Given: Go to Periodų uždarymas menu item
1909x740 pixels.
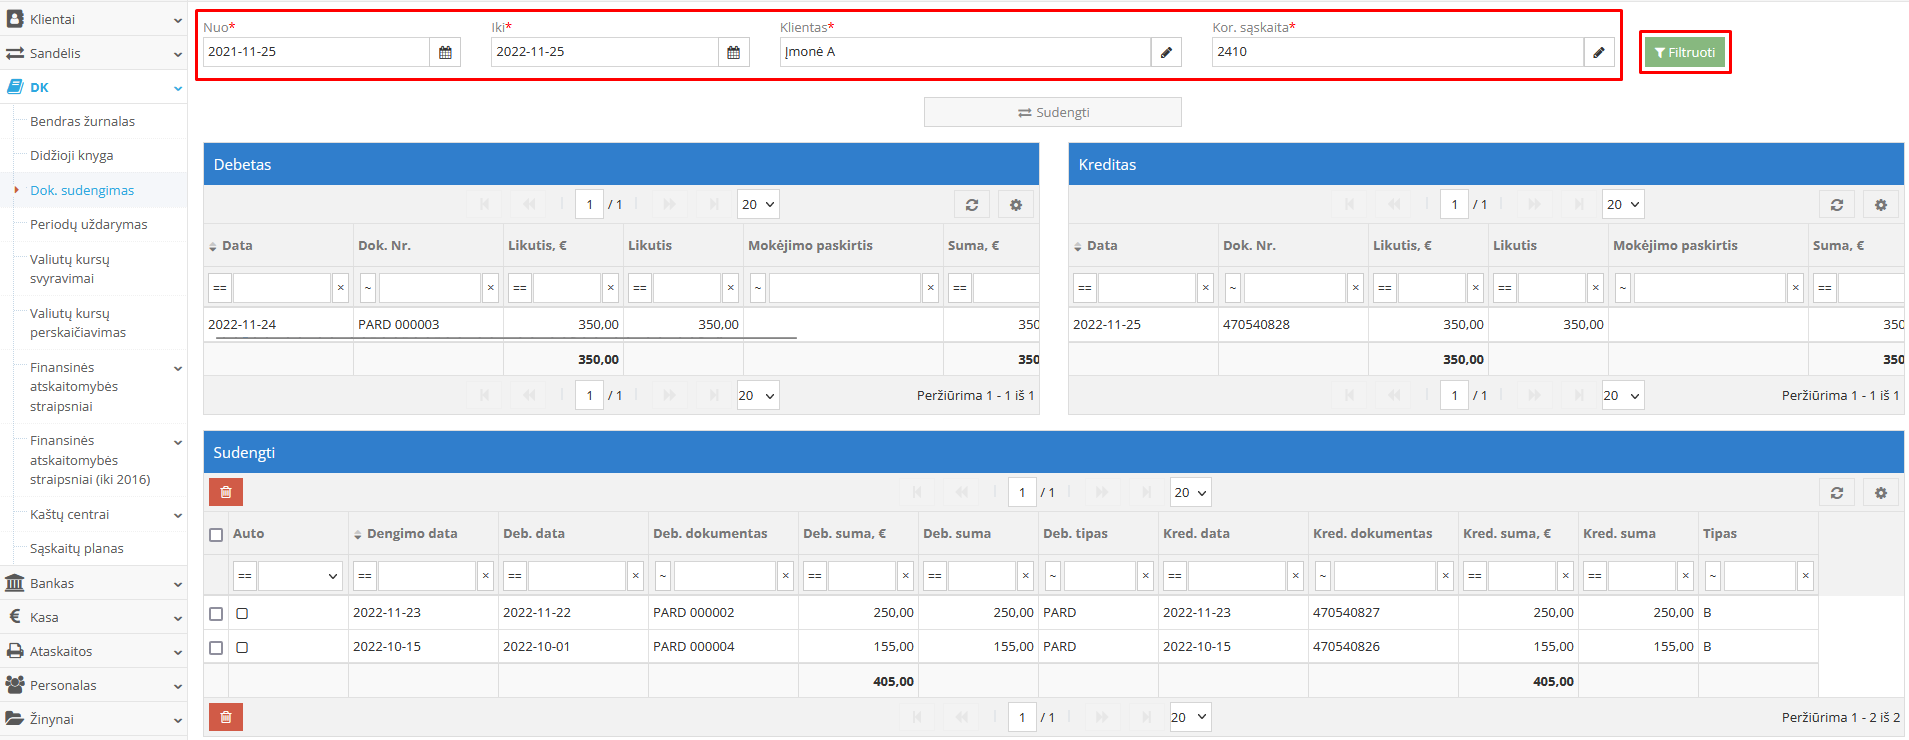Looking at the screenshot, I should point(88,225).
